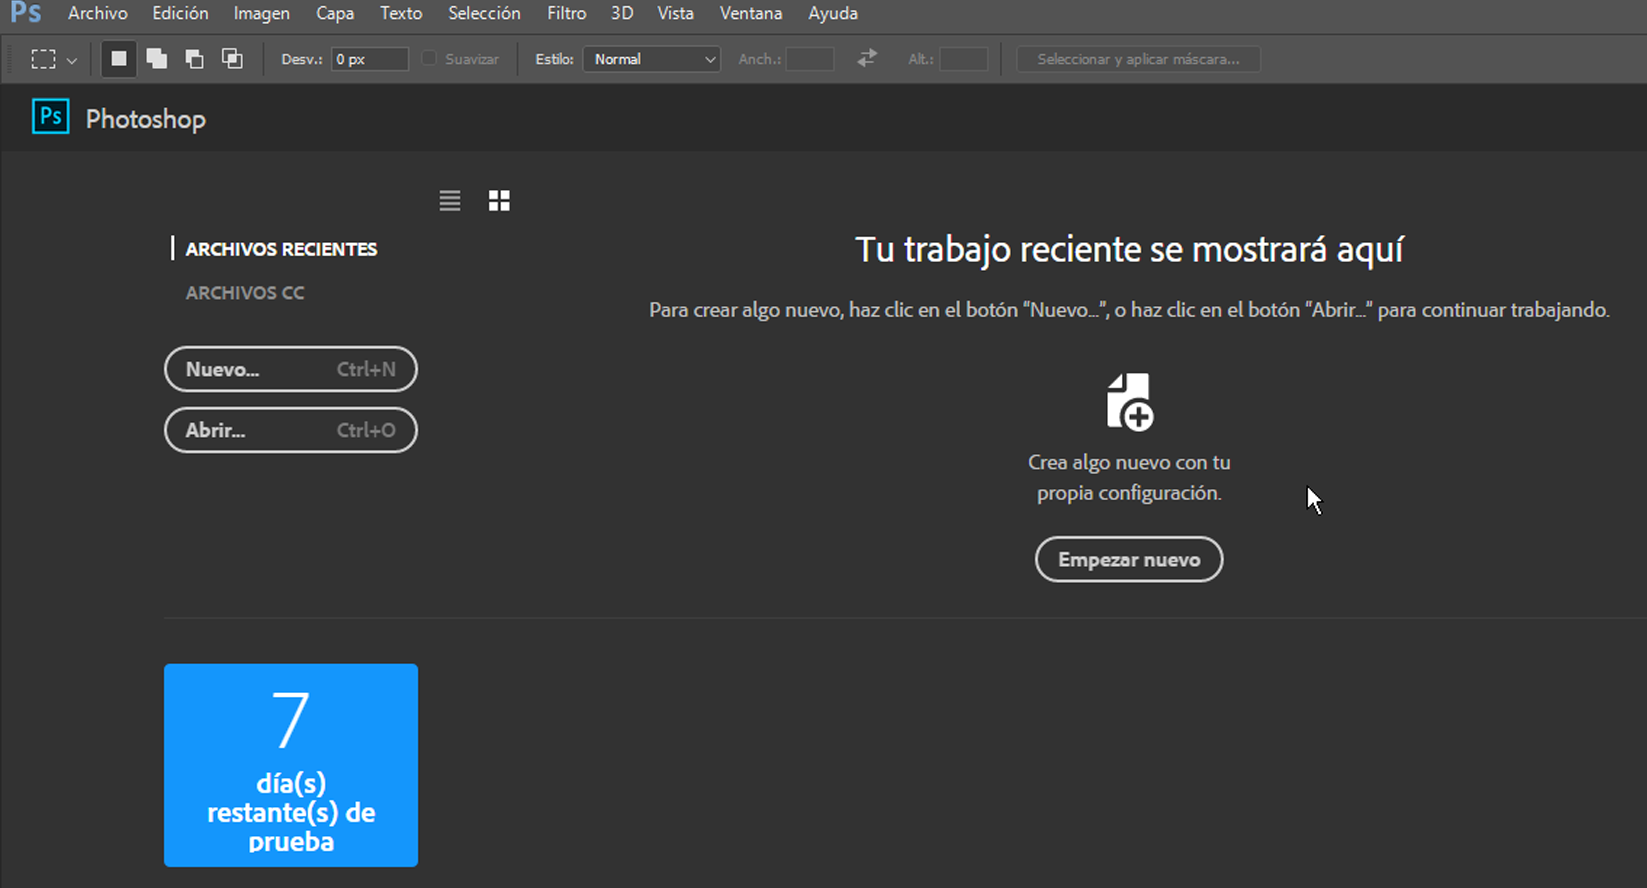Choose New selection mode icon
The image size is (1647, 888).
(x=119, y=59)
